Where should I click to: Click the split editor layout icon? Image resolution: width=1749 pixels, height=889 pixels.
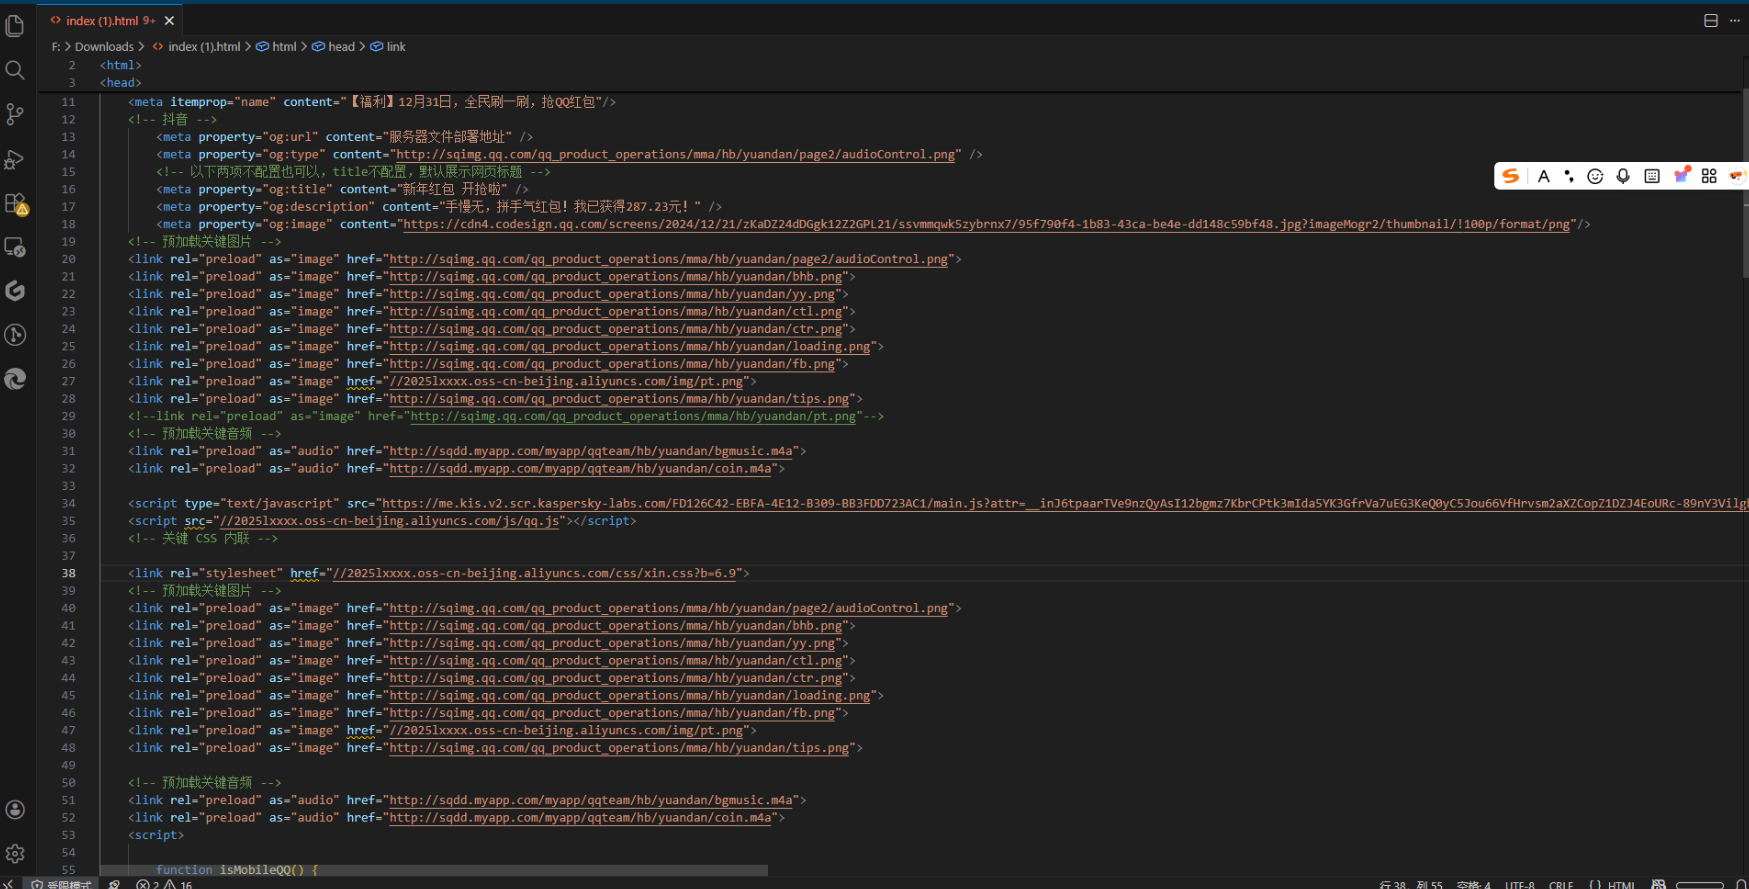pyautogui.click(x=1711, y=20)
